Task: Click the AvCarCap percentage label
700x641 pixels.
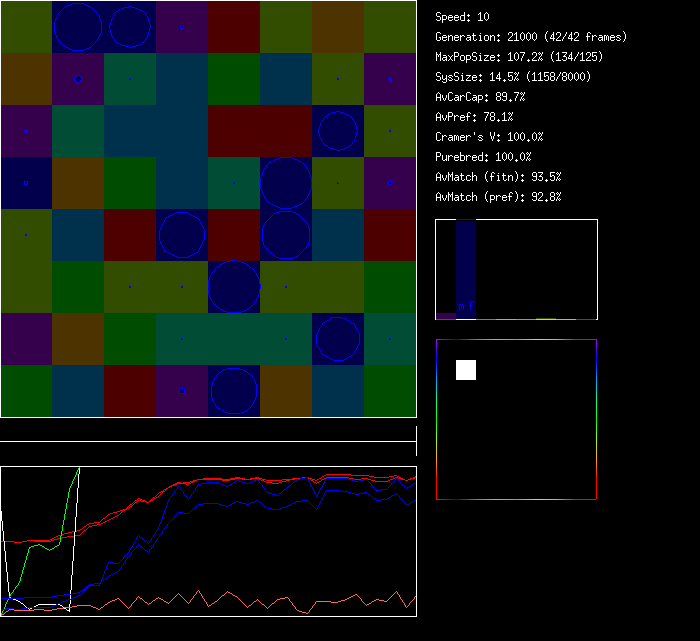Action: tap(480, 97)
